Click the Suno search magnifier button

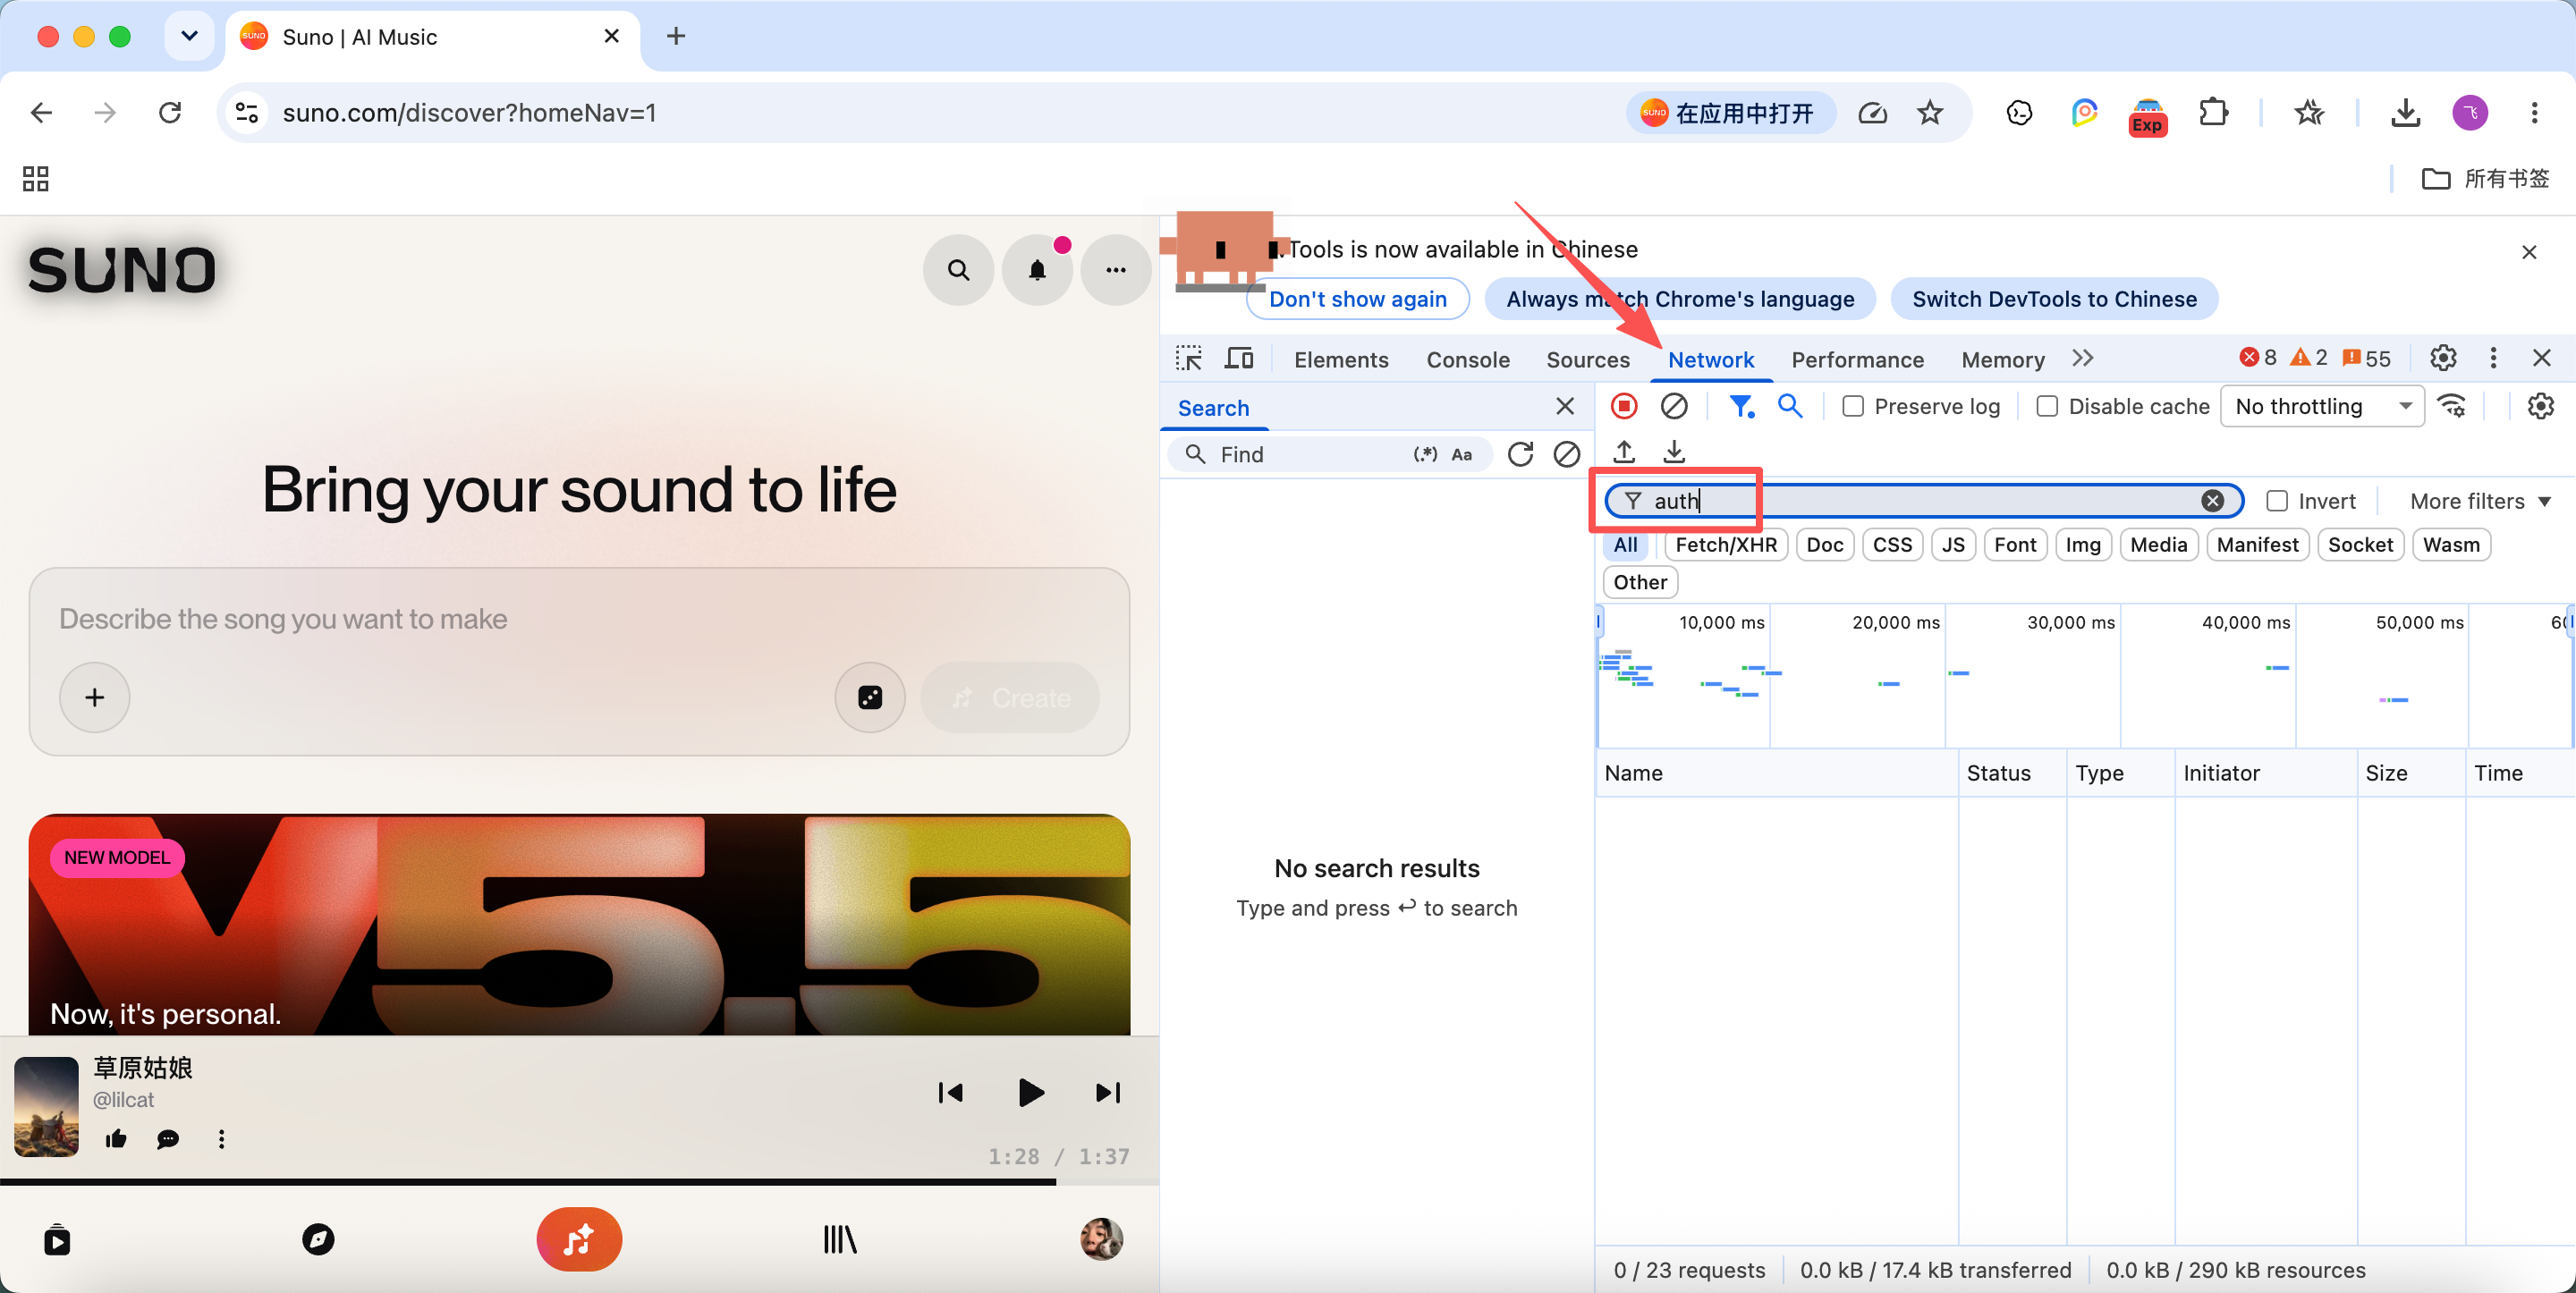pyautogui.click(x=958, y=270)
